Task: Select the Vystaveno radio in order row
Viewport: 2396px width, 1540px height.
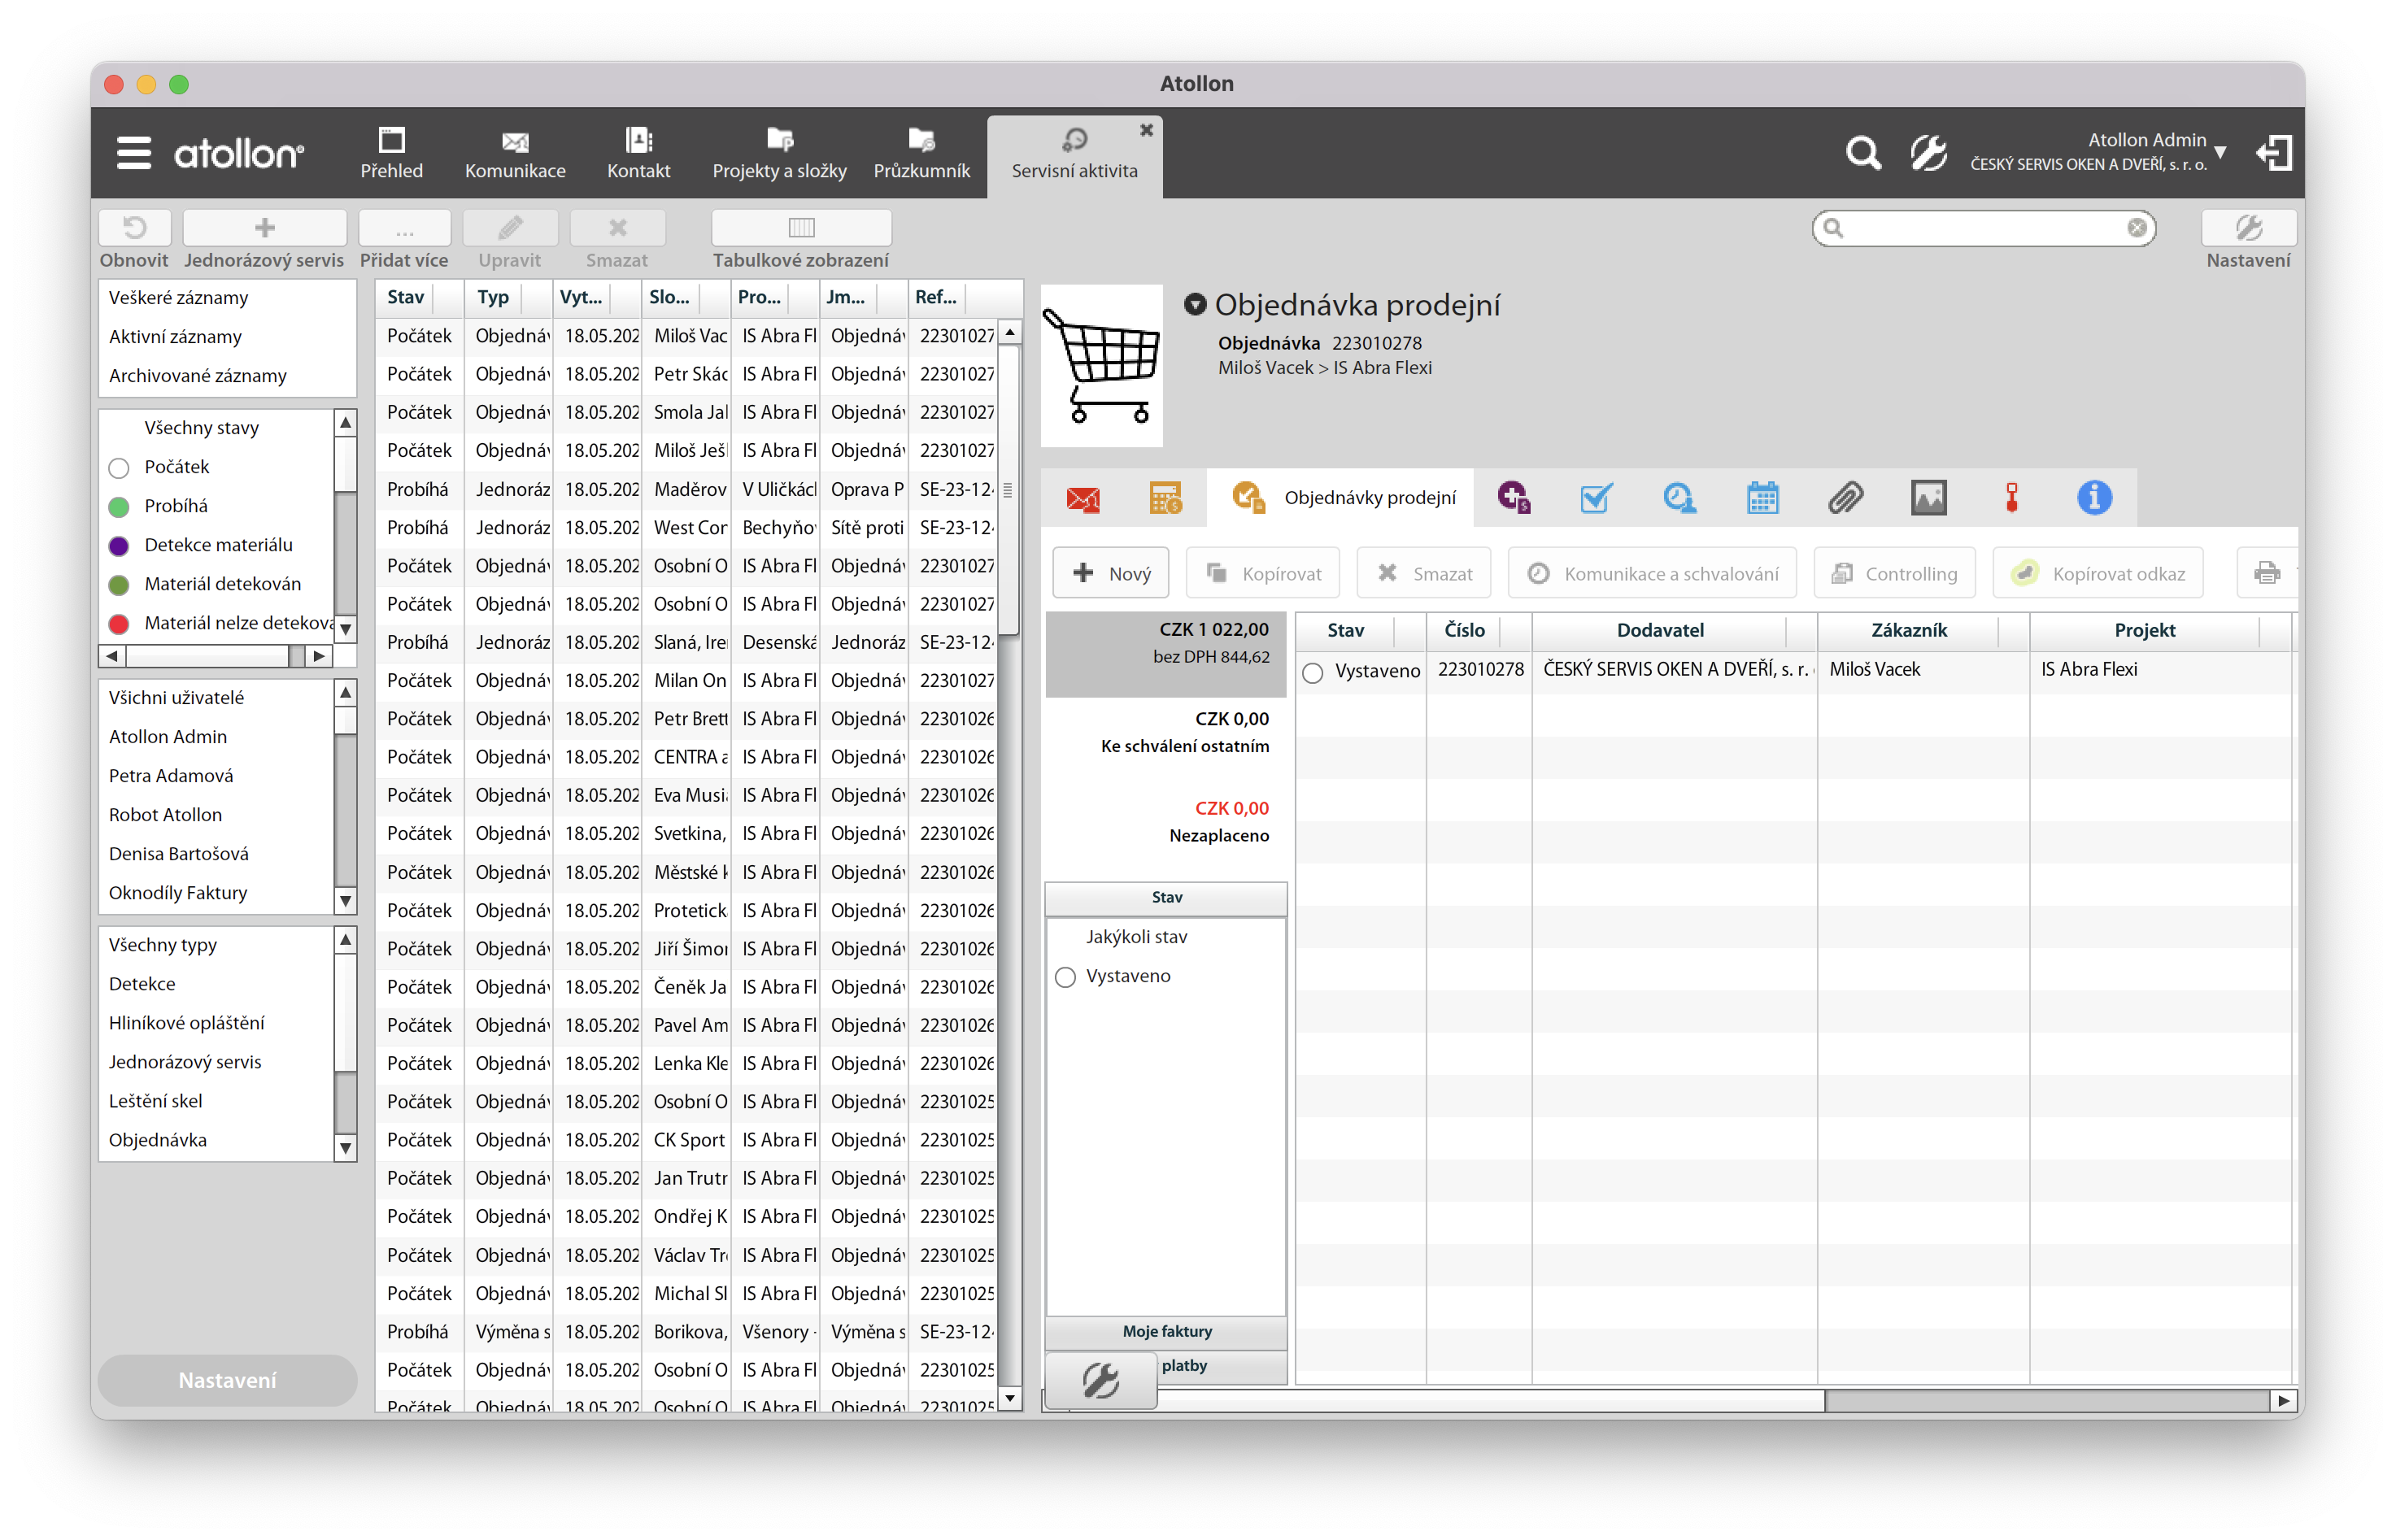Action: click(x=1313, y=673)
